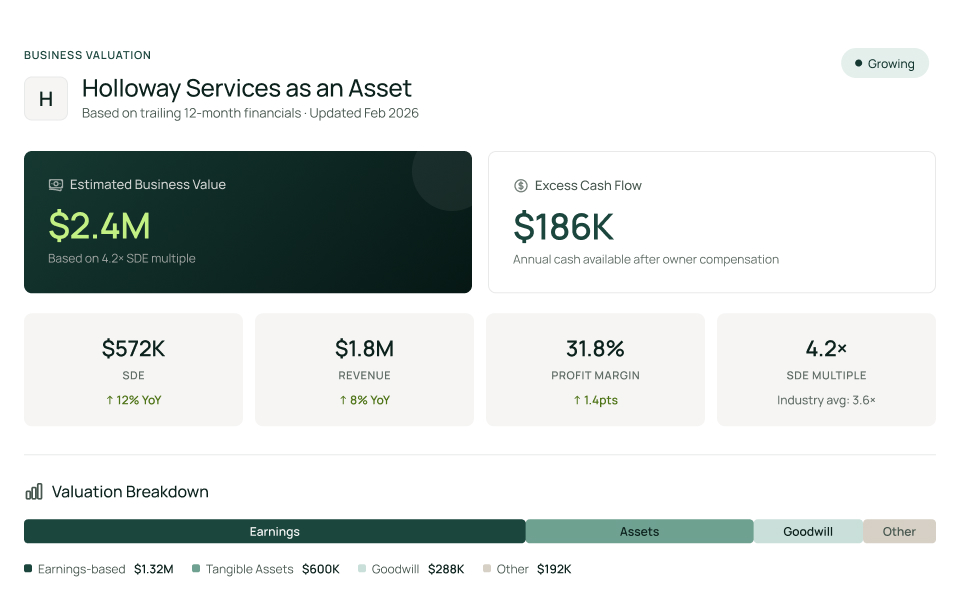Click the $186K cash flow value
Screen dimensions: 960x610
(x=563, y=227)
